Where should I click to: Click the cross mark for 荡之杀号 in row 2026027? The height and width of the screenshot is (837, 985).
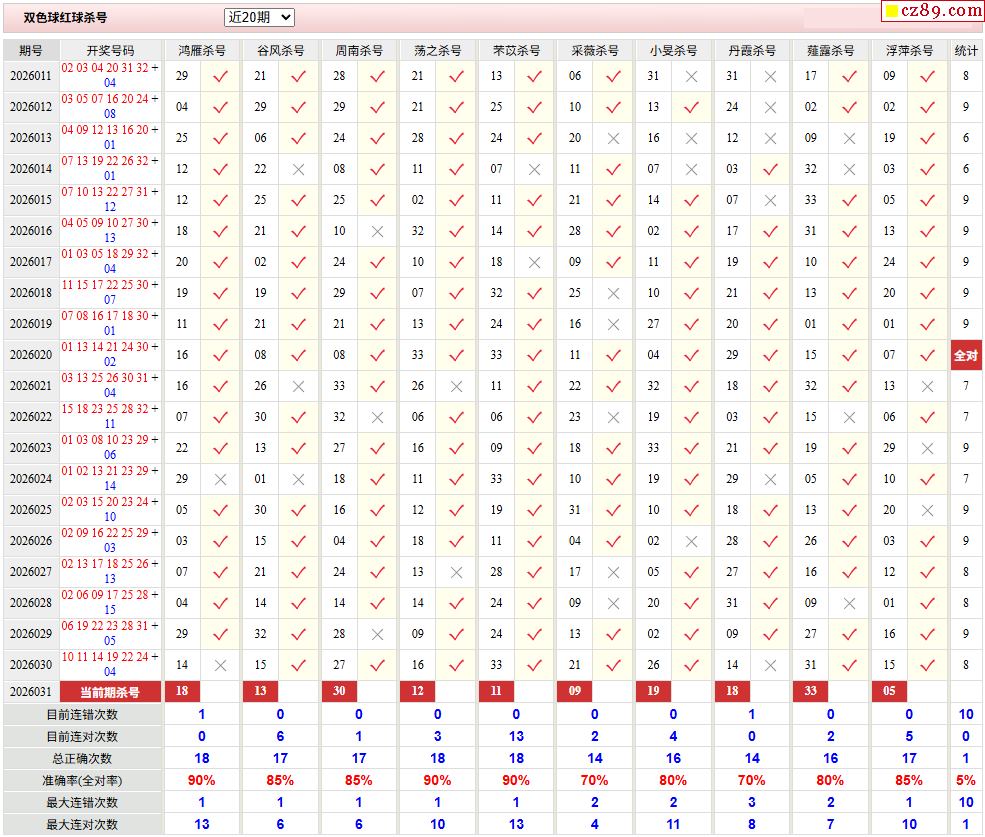point(456,572)
